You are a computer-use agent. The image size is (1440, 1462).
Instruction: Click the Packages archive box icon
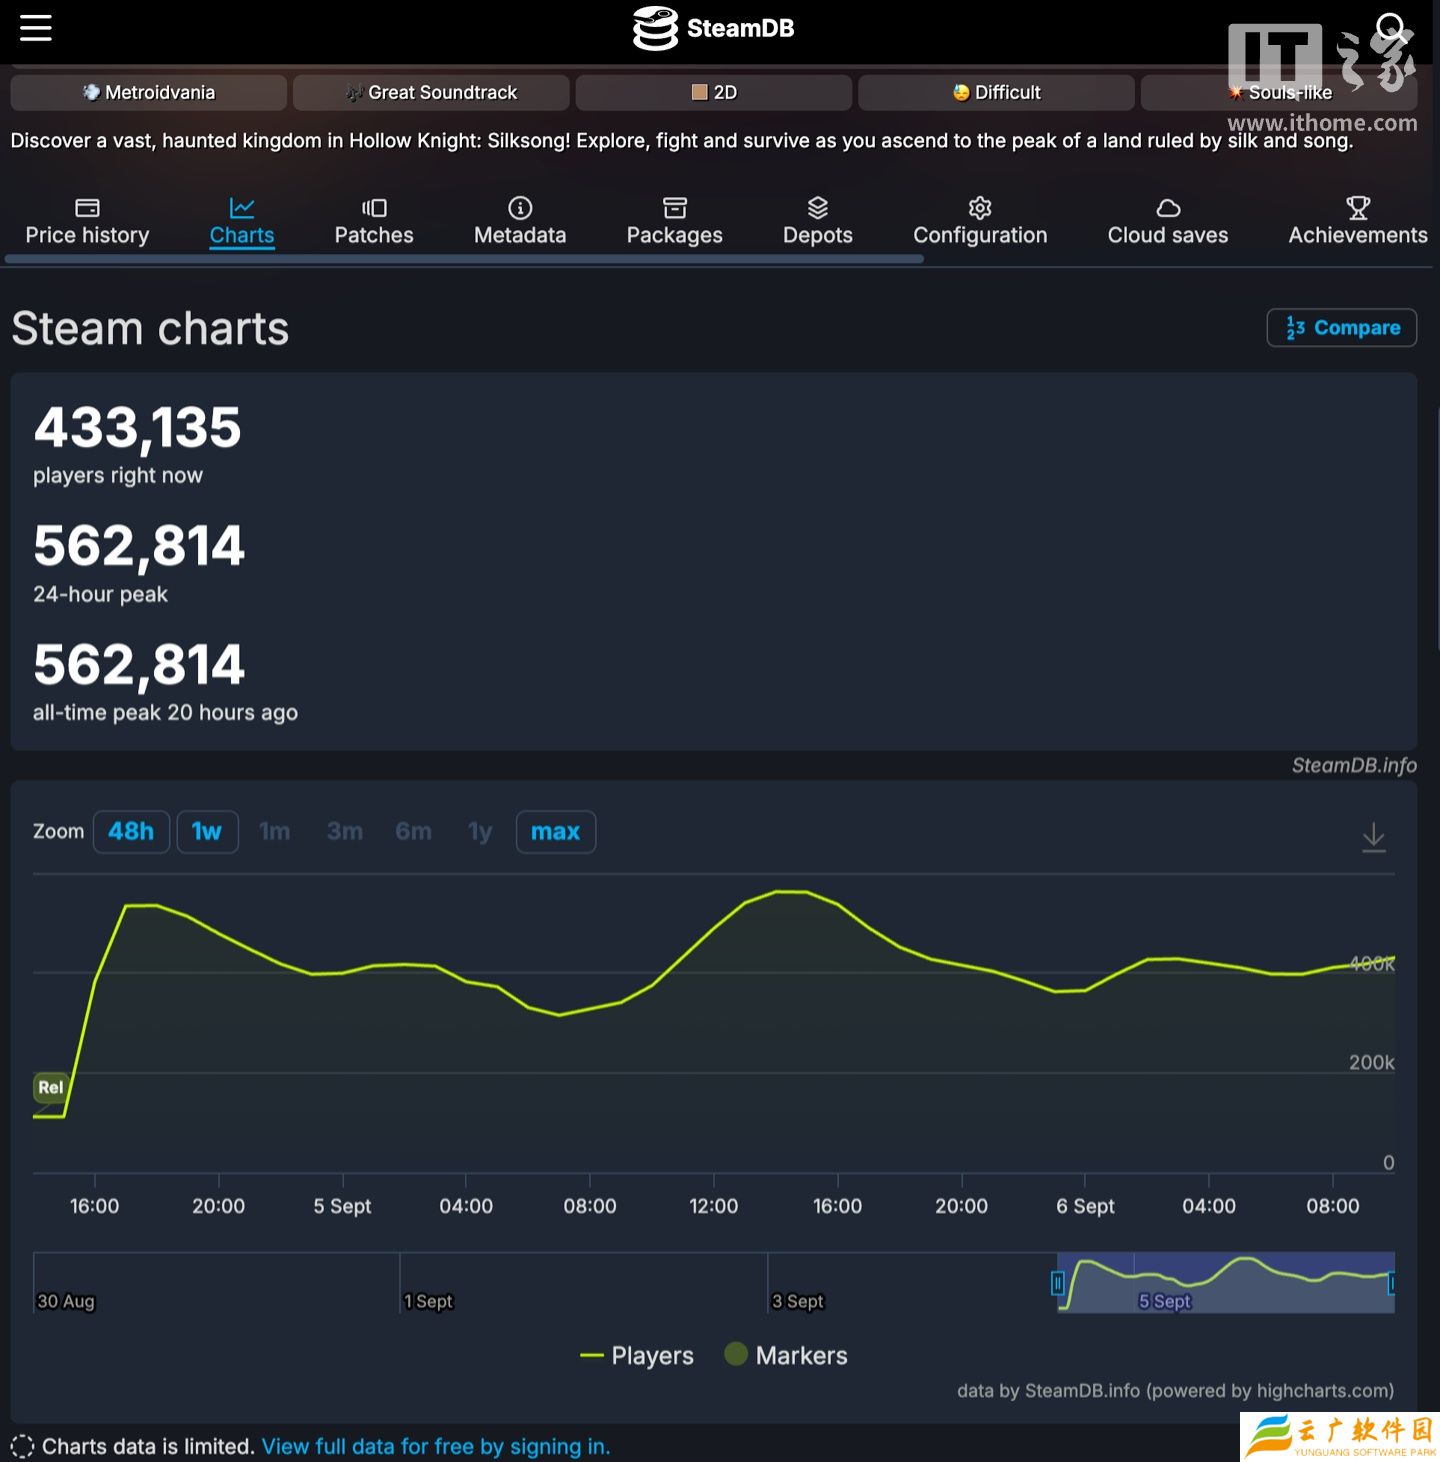click(x=675, y=208)
